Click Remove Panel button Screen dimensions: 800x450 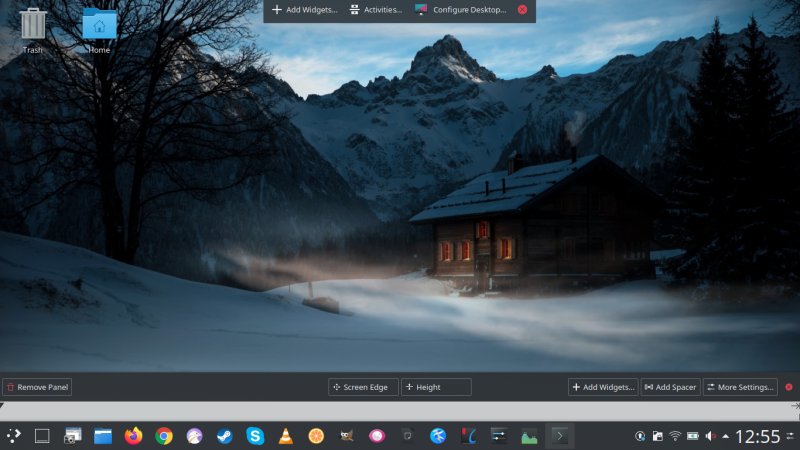coord(37,387)
